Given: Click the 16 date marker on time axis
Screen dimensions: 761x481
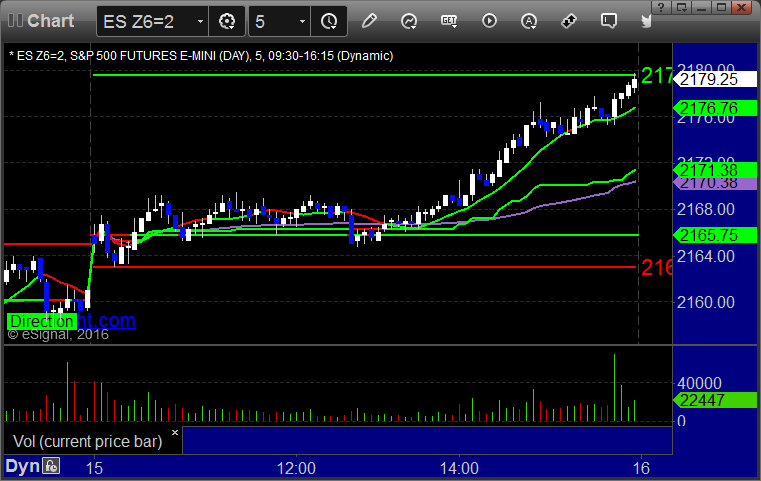Looking at the screenshot, I should [x=641, y=468].
